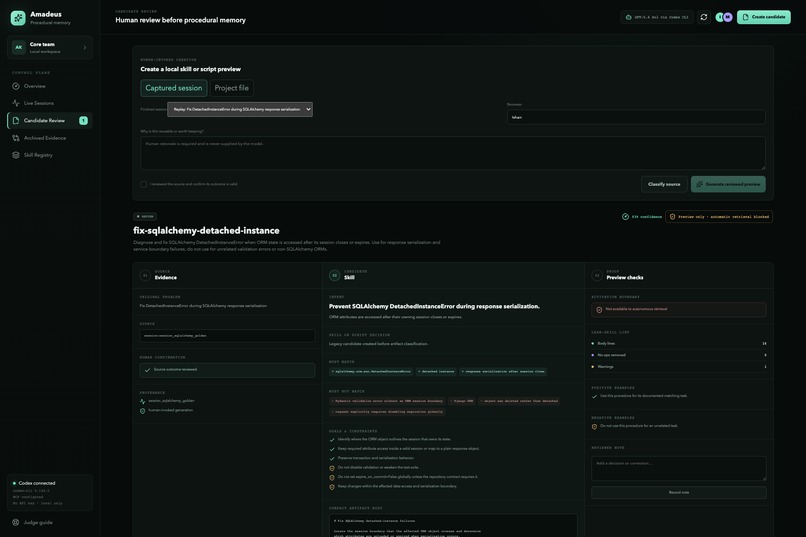Viewport: 806px width, 537px height.
Task: Click the robot icon in model badge
Action: (x=628, y=17)
